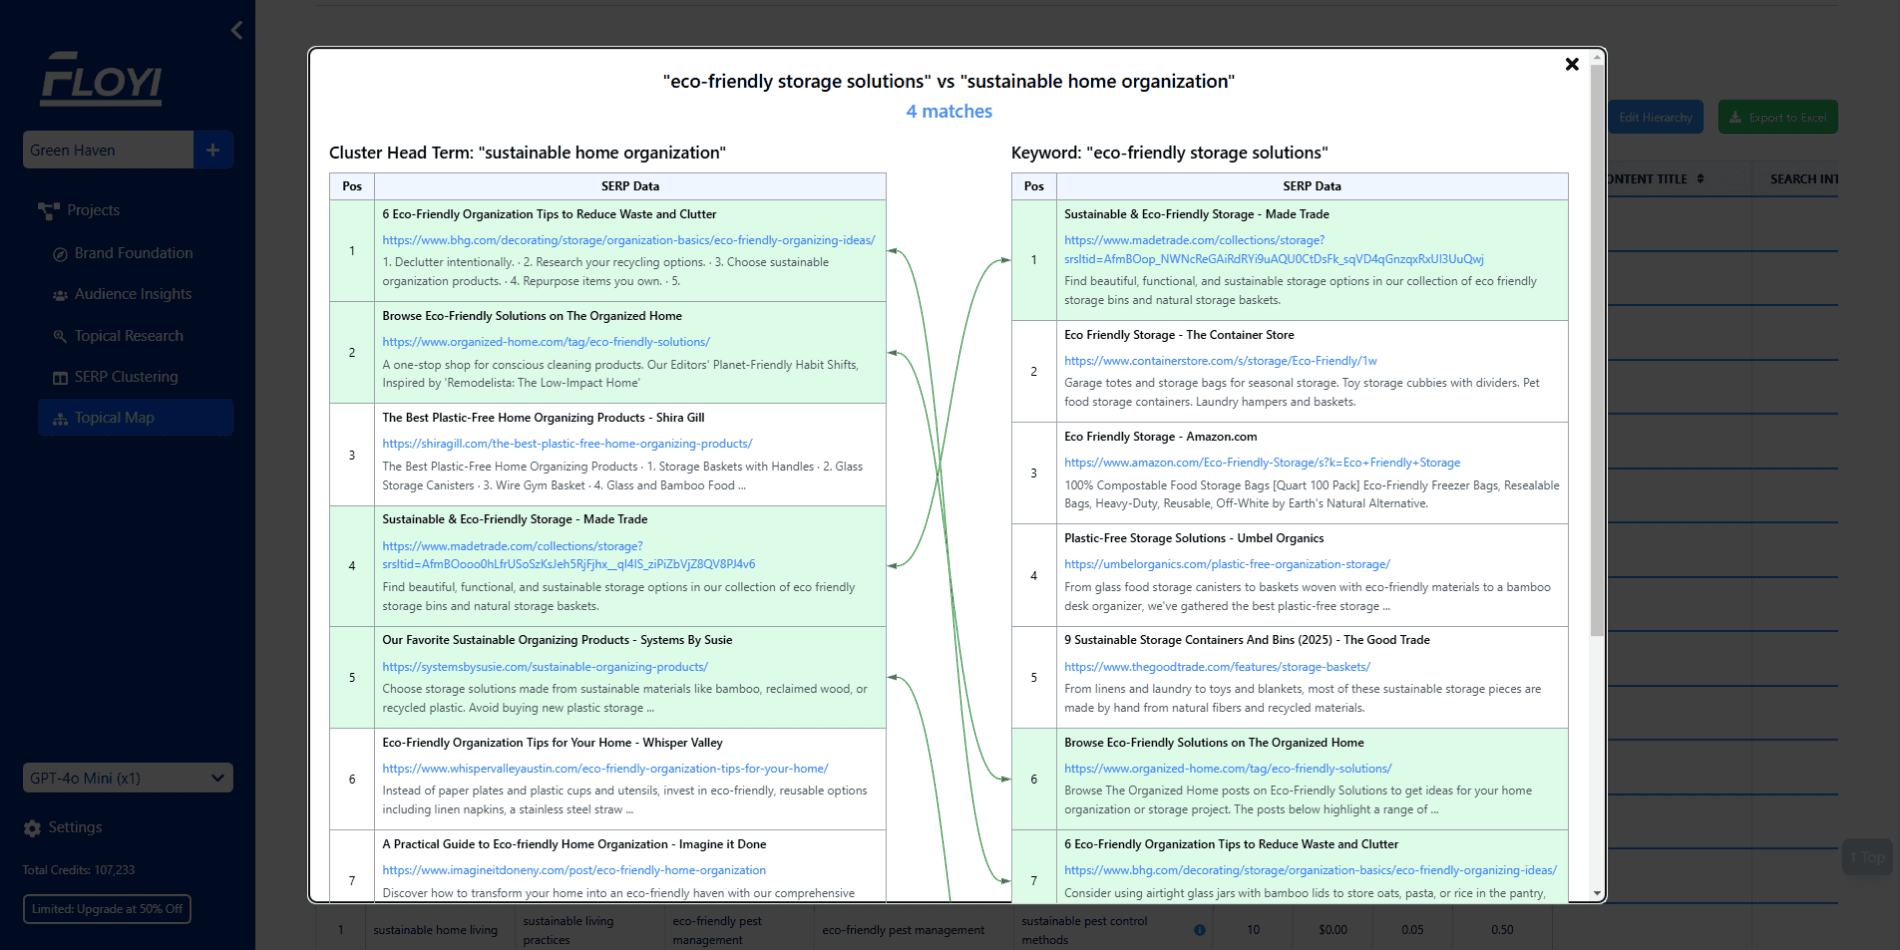Open madetrade.com link in keyword table
This screenshot has width=1900, height=950.
tap(1273, 250)
